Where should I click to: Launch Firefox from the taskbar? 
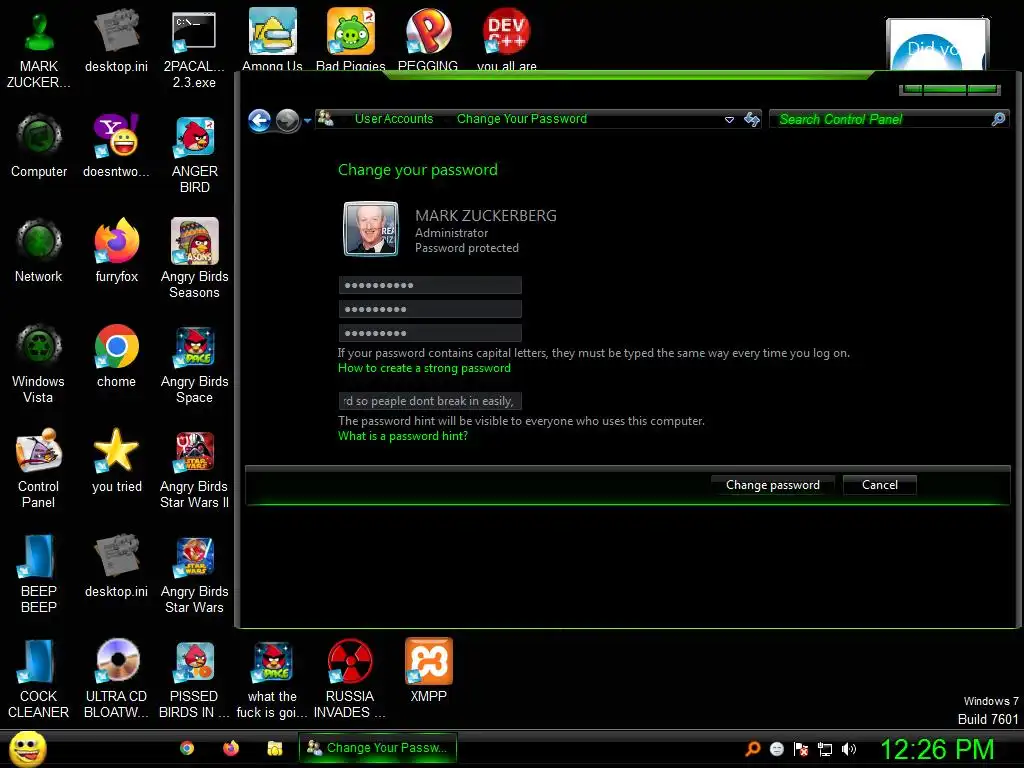tap(231, 748)
